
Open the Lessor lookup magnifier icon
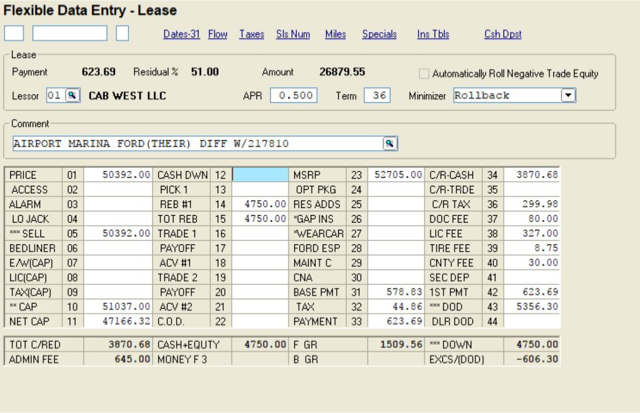click(x=72, y=95)
